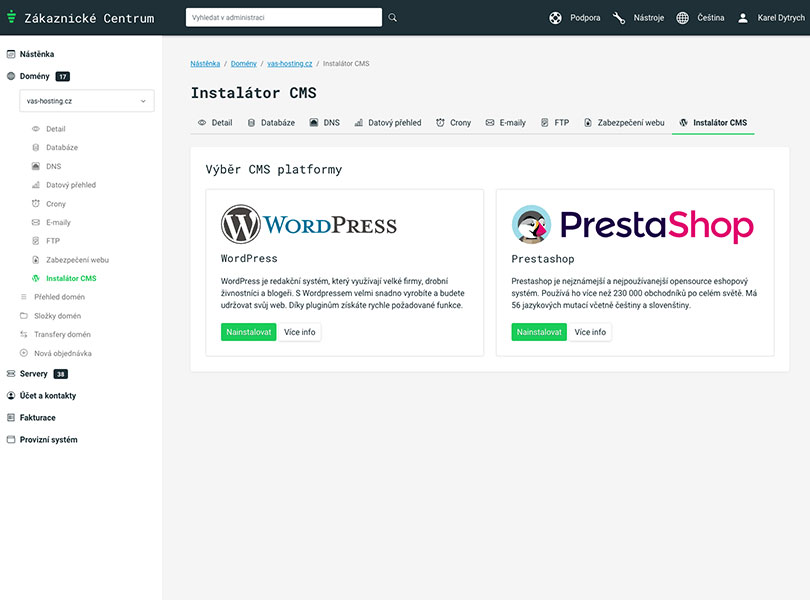Image resolution: width=810 pixels, height=600 pixels.
Task: Click the Transfery domén arrows icon
Action: coord(23,334)
